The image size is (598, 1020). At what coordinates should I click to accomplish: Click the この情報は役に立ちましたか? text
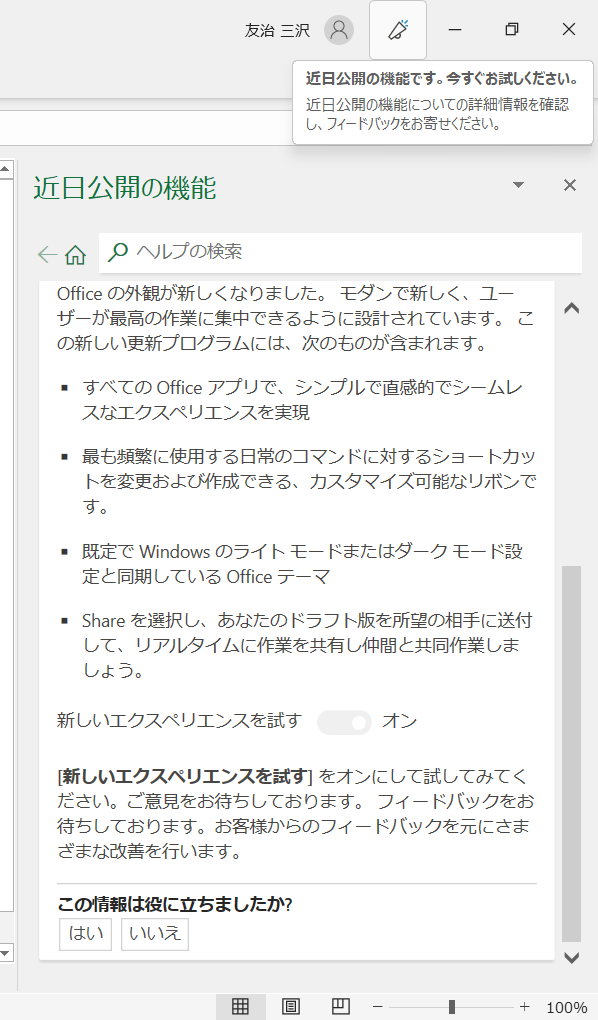tap(175, 904)
